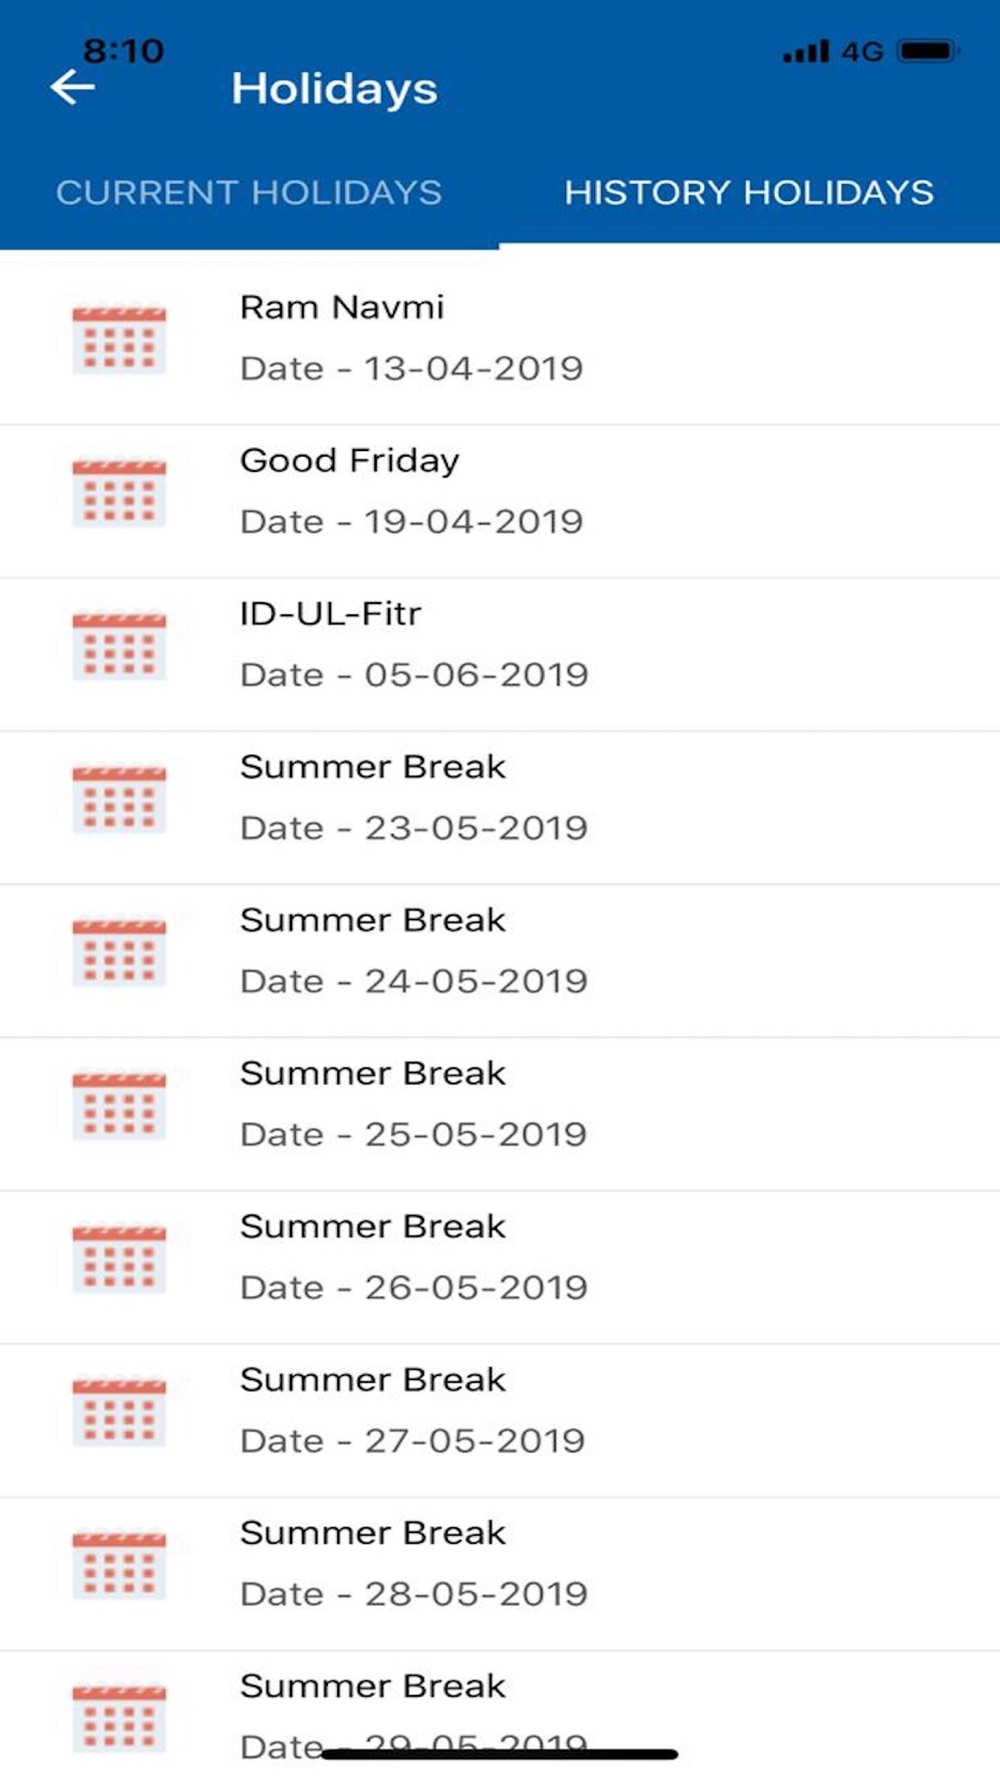
Task: Select the Good Friday holiday title
Action: [350, 460]
